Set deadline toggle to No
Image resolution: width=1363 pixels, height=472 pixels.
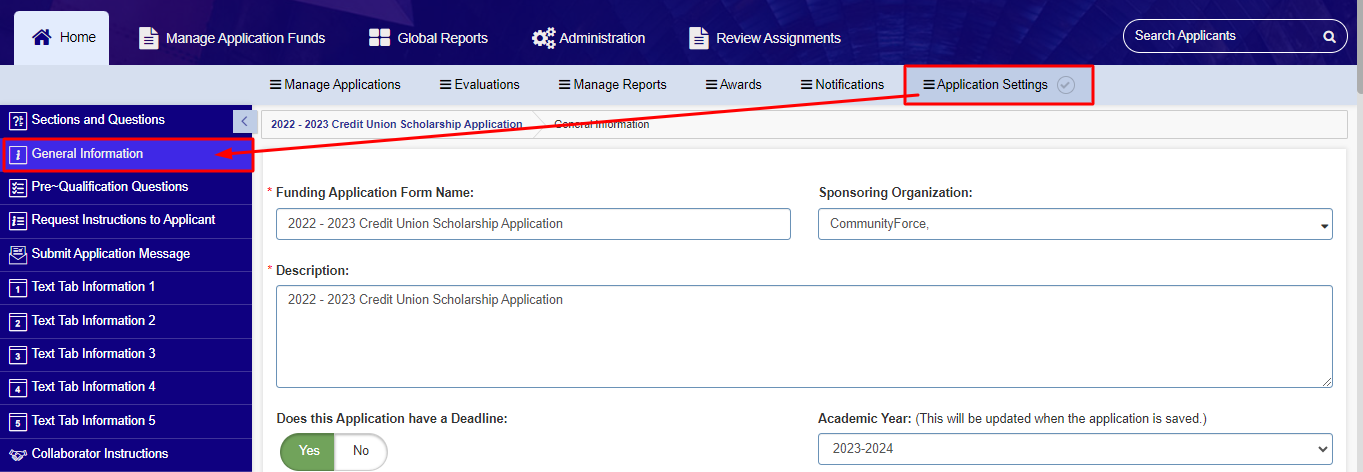tap(361, 451)
